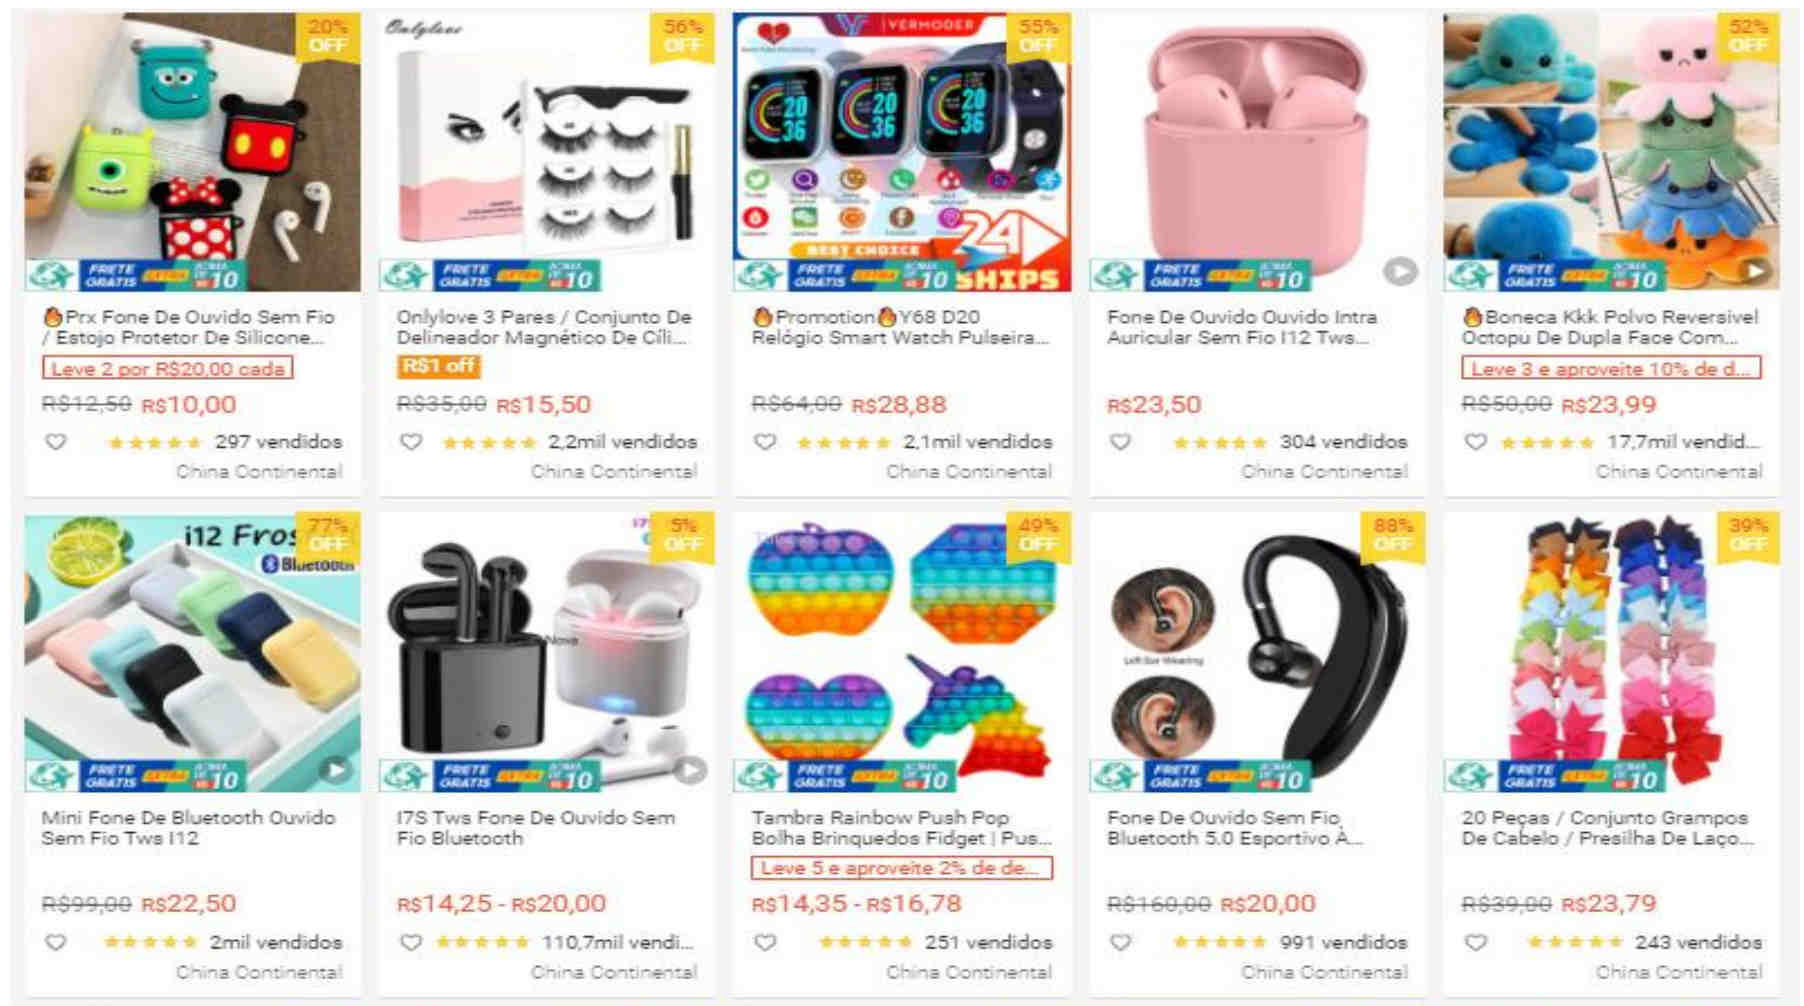Tap heart icon under Mini Fone Bluetooth I12
The width and height of the screenshot is (1804, 1006).
click(56, 942)
